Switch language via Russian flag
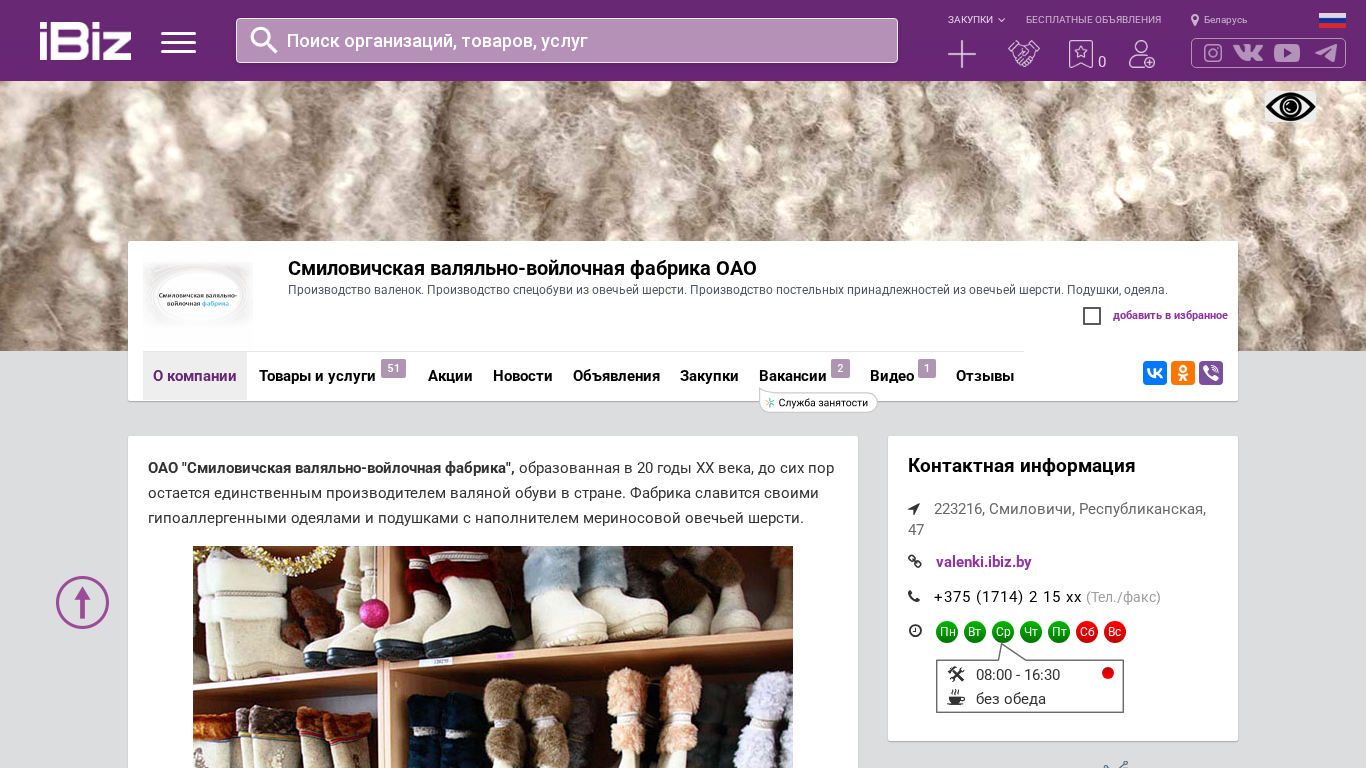Viewport: 1366px width, 768px height. click(1332, 20)
